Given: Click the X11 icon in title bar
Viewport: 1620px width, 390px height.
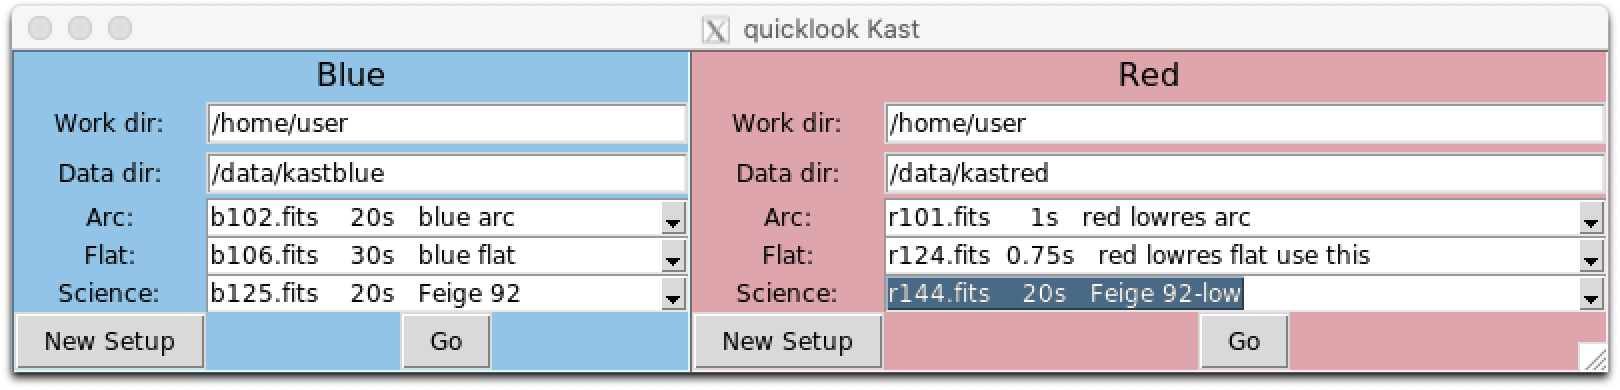Looking at the screenshot, I should [716, 30].
